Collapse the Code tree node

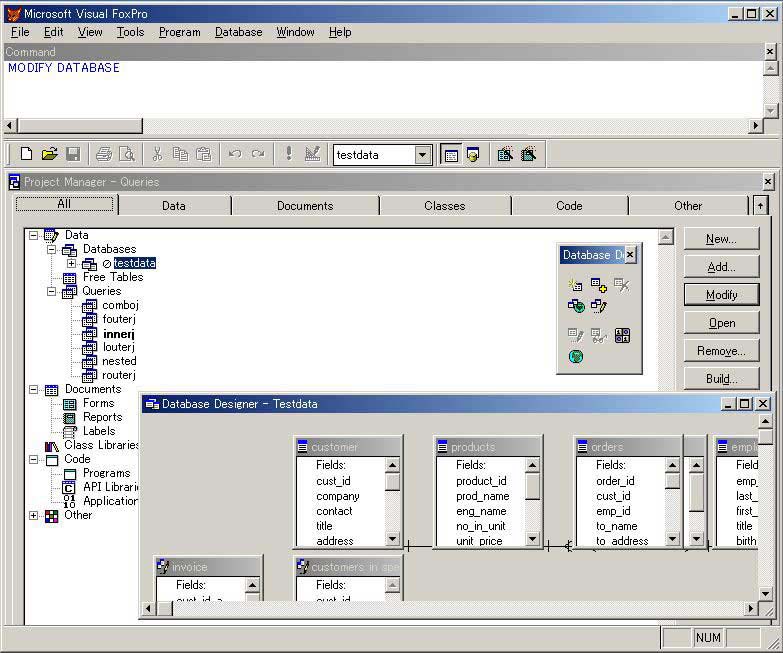tap(33, 459)
